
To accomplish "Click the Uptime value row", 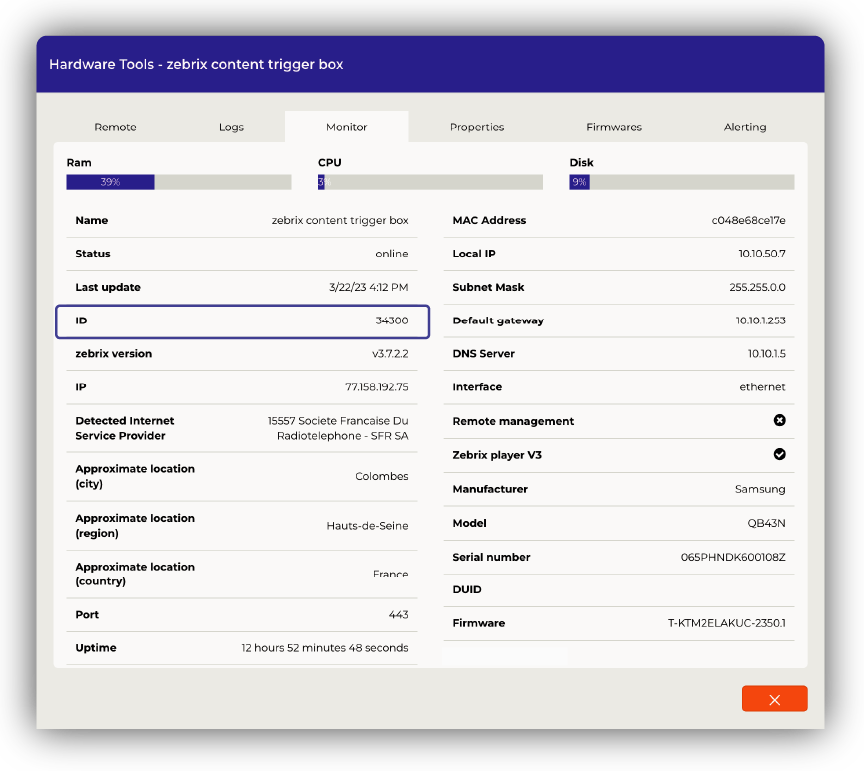I will click(324, 648).
